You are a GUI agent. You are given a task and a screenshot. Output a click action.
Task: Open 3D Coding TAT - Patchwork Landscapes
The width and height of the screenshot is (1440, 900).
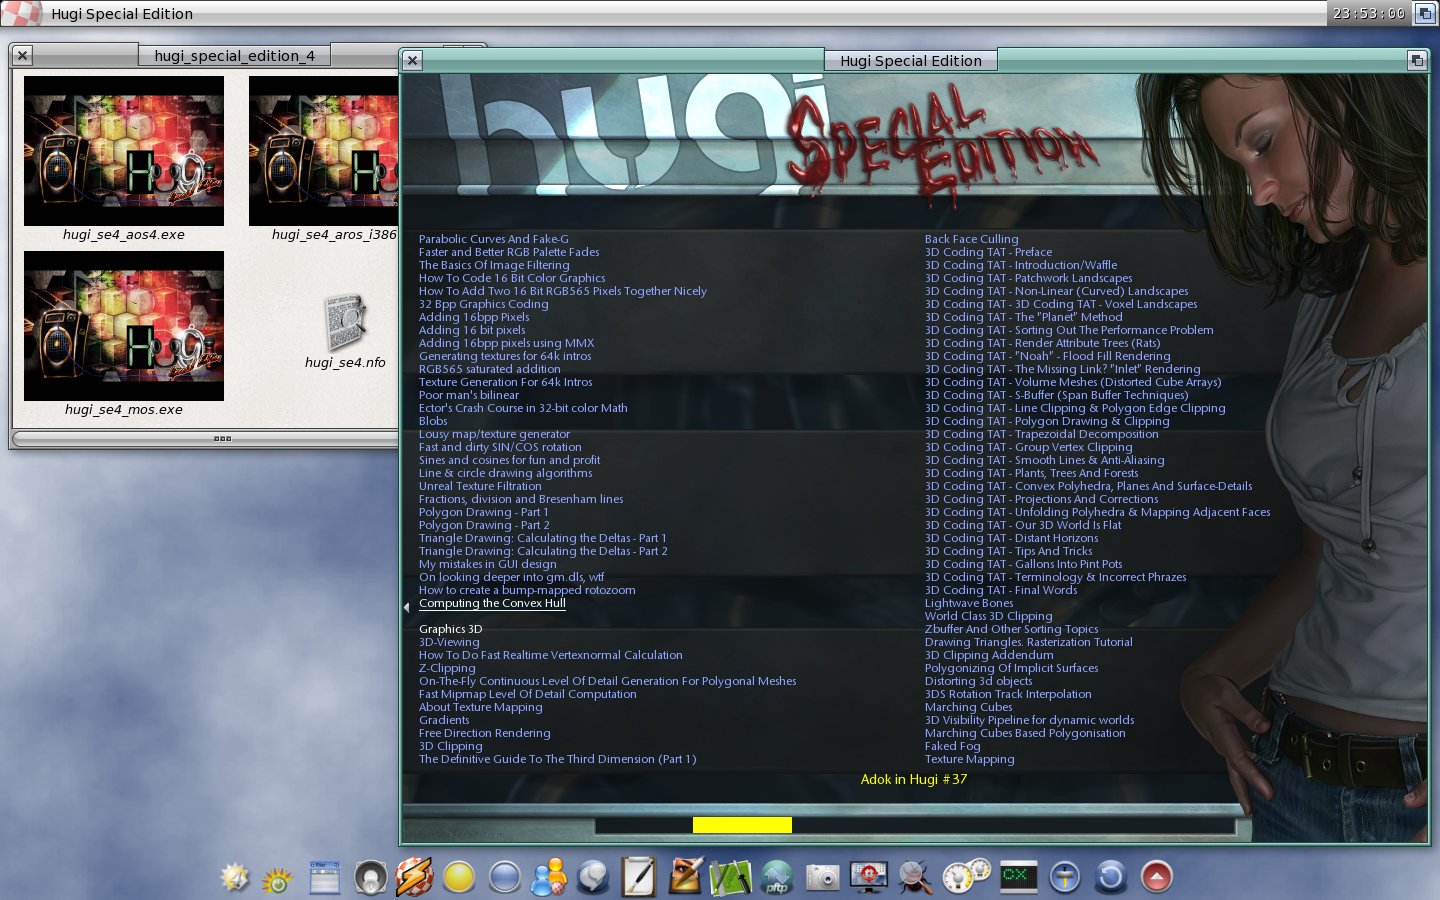point(1029,278)
